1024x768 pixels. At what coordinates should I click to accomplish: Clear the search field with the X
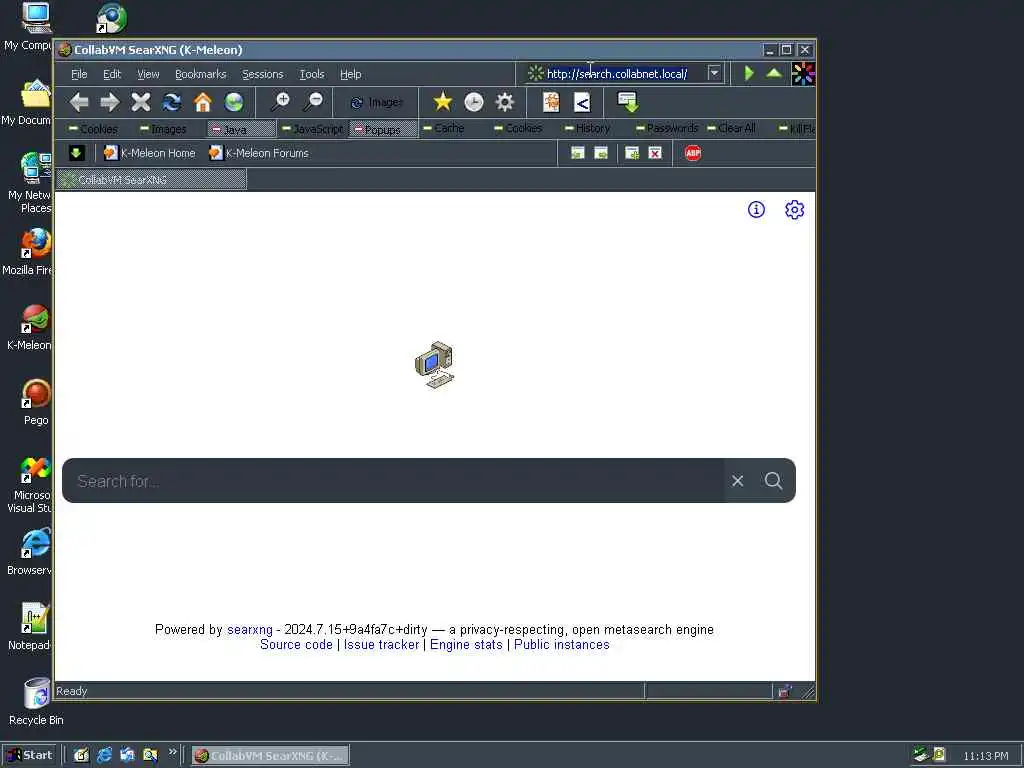point(738,481)
